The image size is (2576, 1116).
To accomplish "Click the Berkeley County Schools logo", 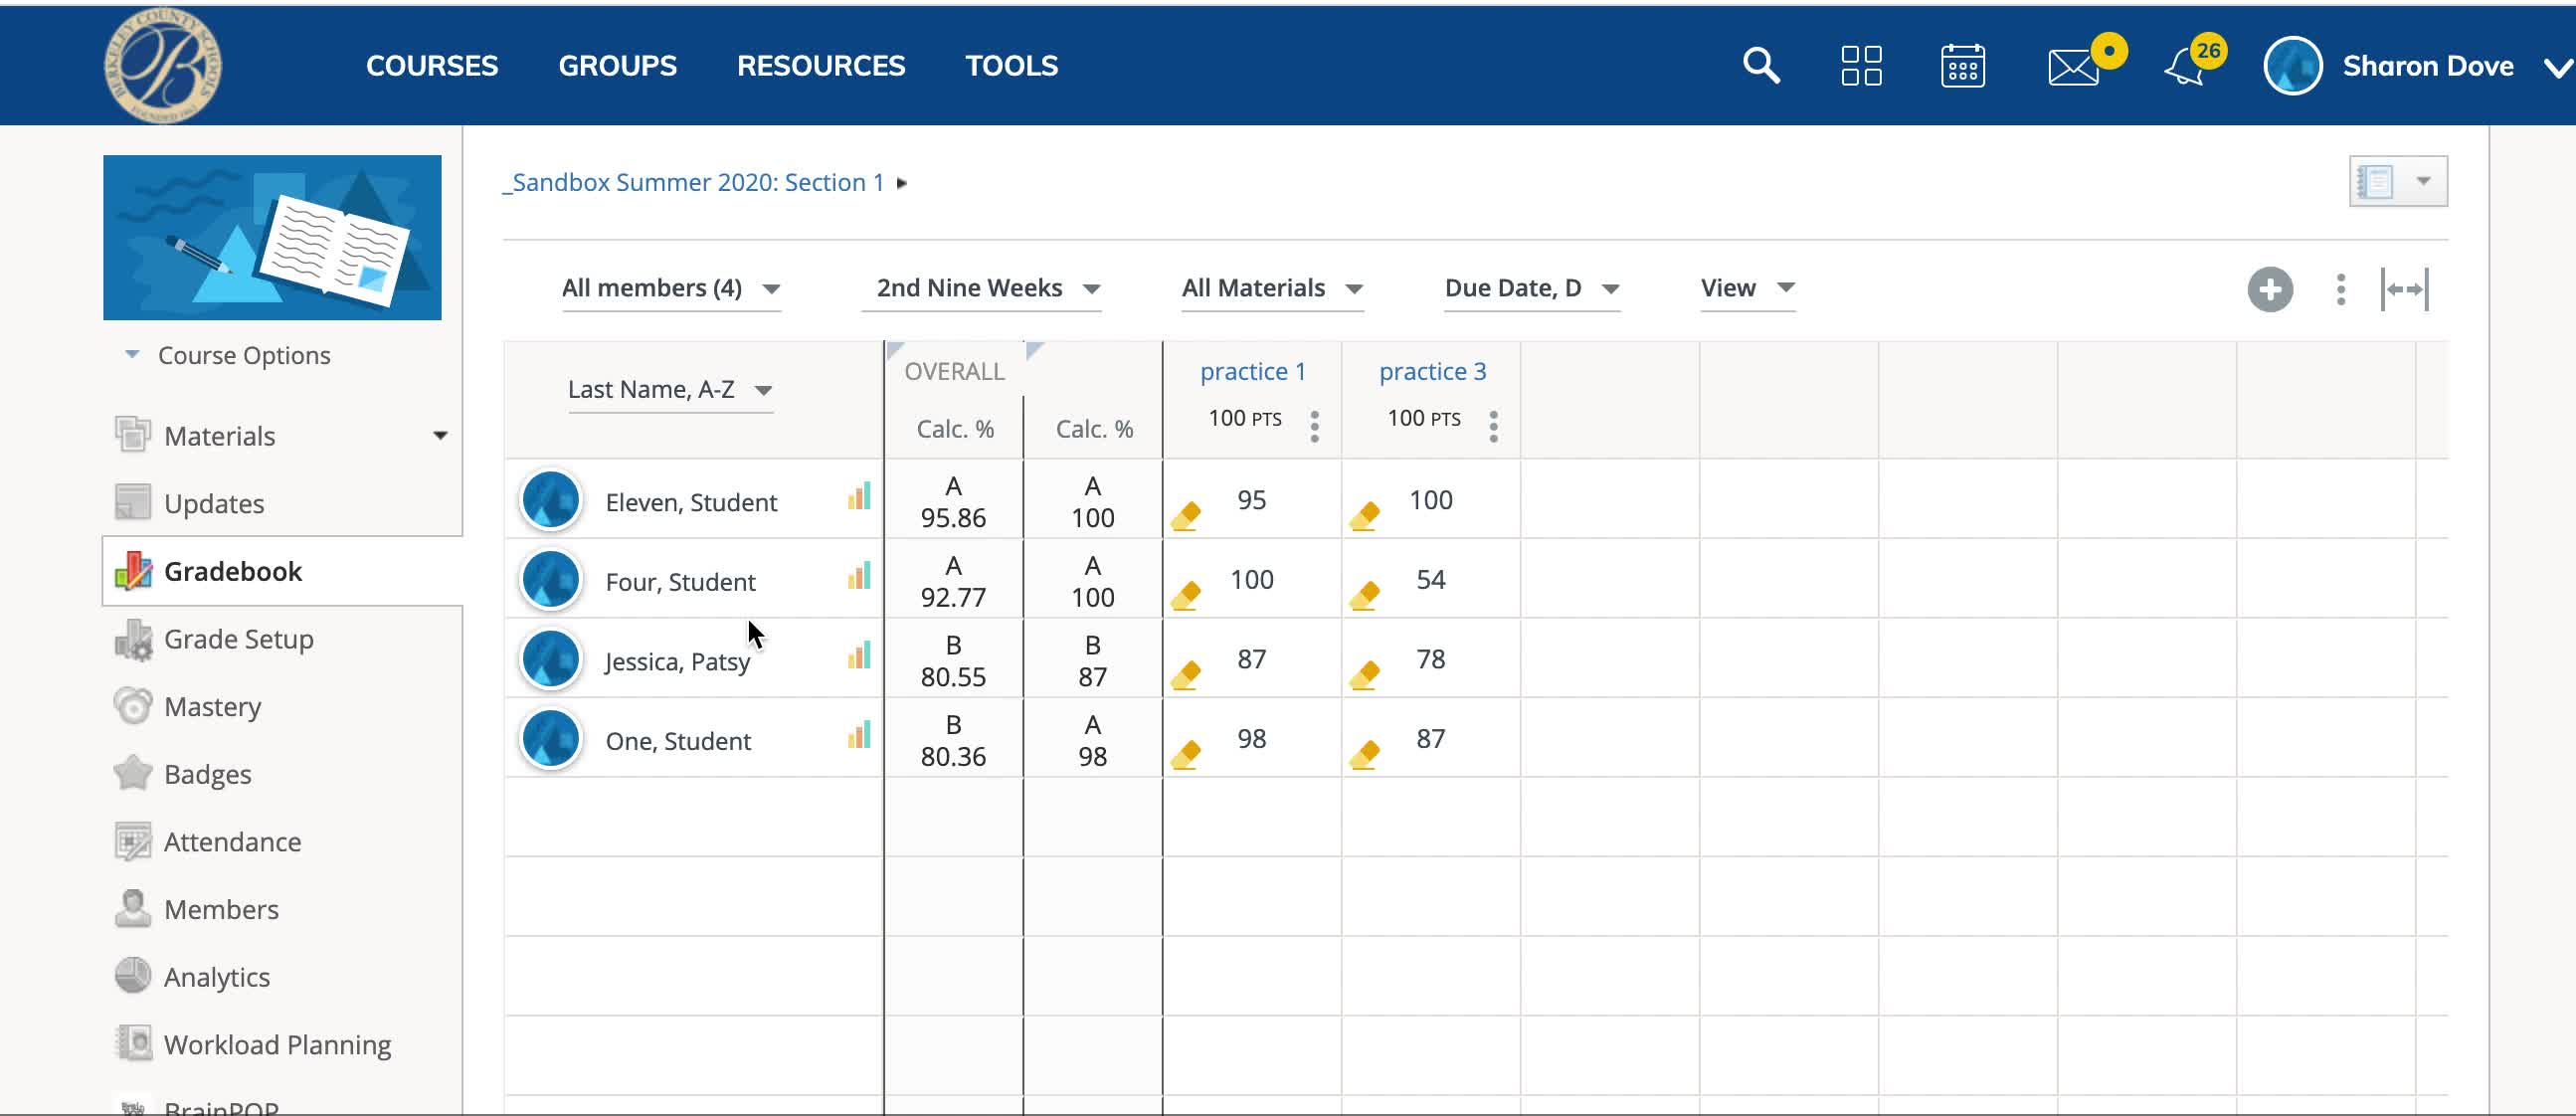I will (x=163, y=66).
